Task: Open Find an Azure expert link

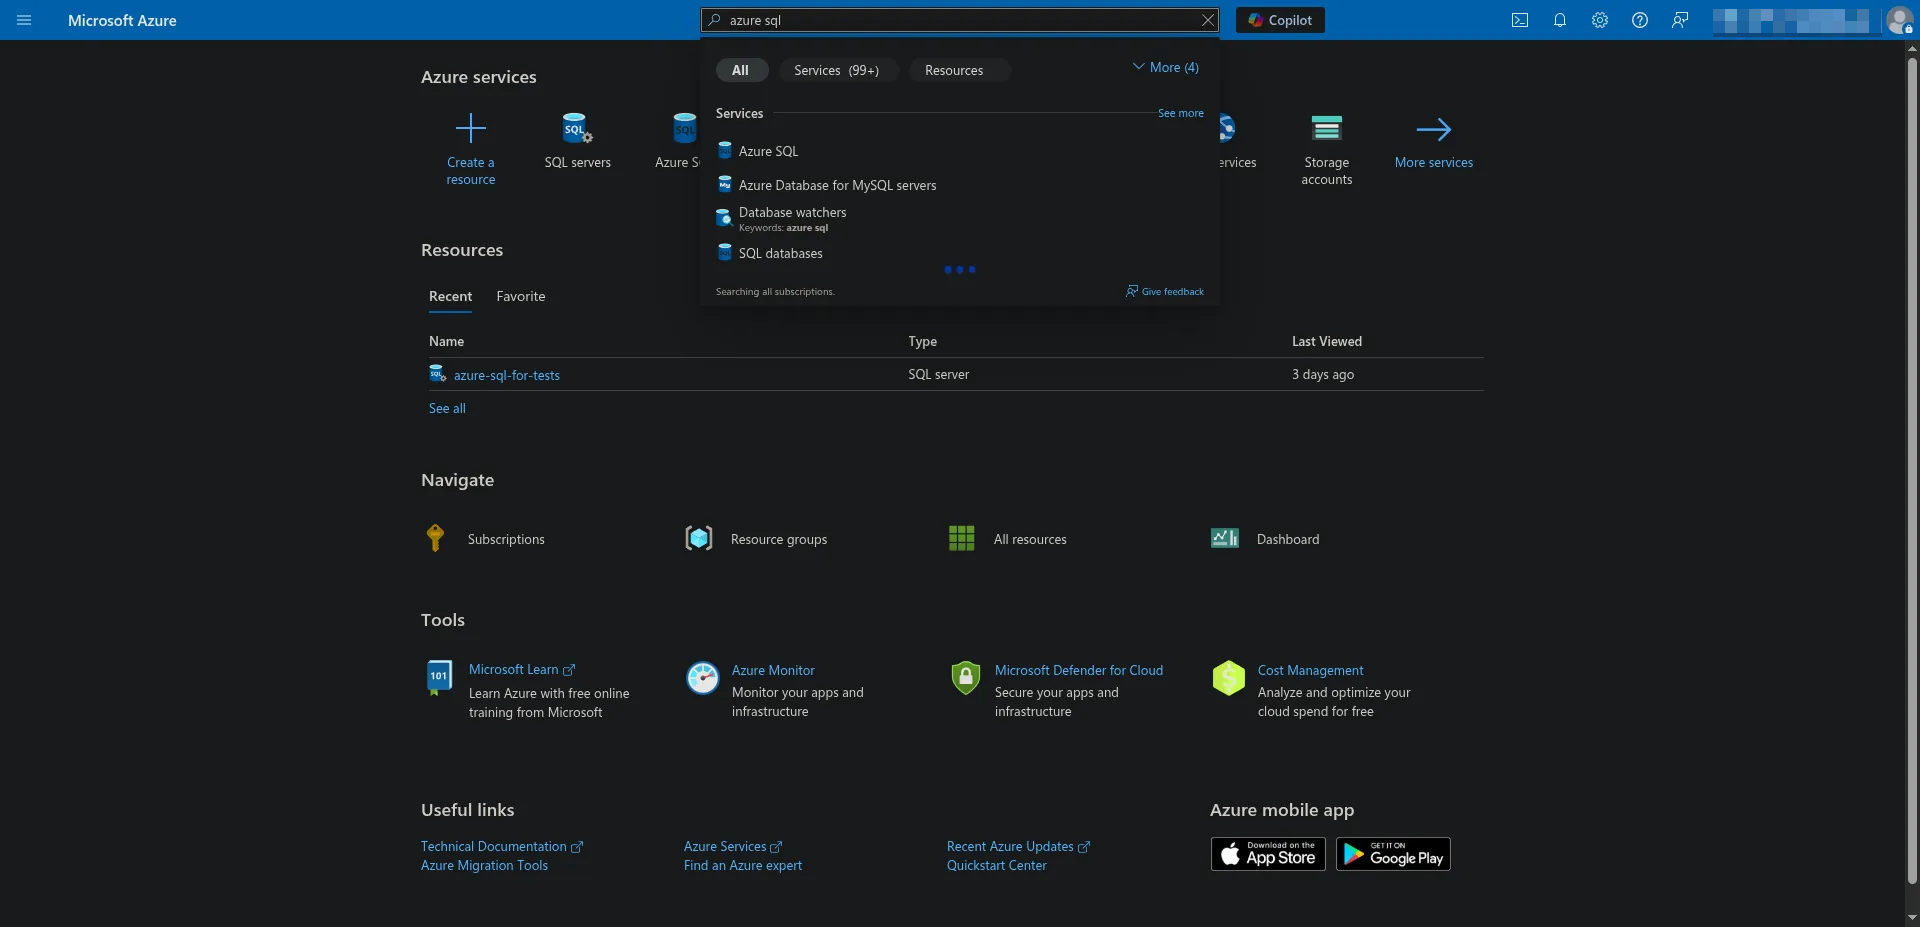Action: [743, 865]
